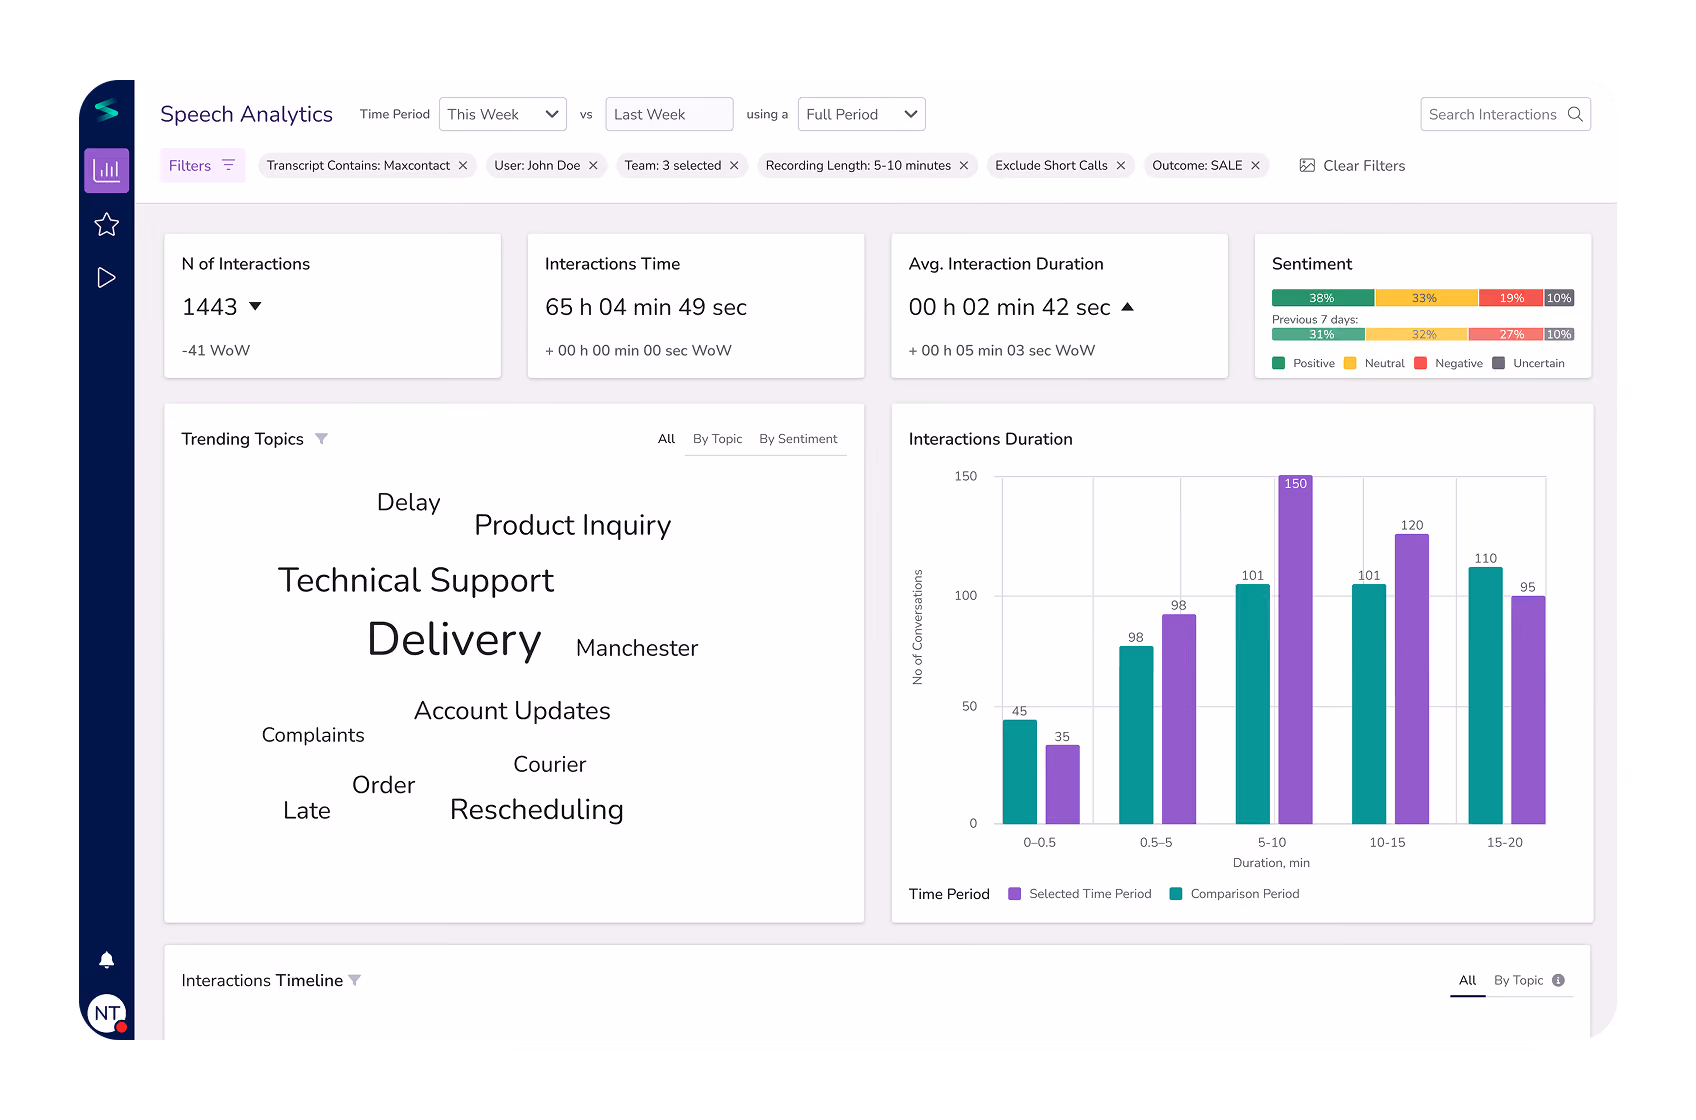1696x1120 pixels.
Task: Click the Speech Analytics title
Action: pyautogui.click(x=246, y=115)
